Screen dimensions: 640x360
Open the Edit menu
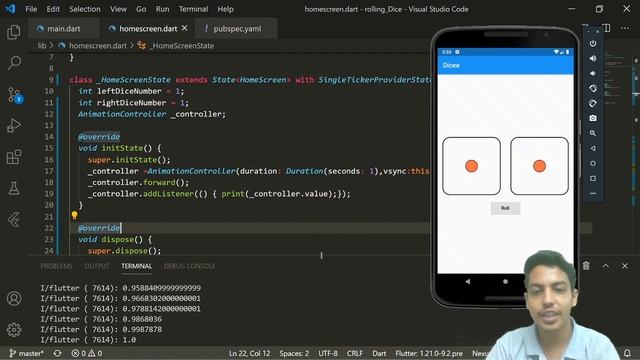point(53,9)
